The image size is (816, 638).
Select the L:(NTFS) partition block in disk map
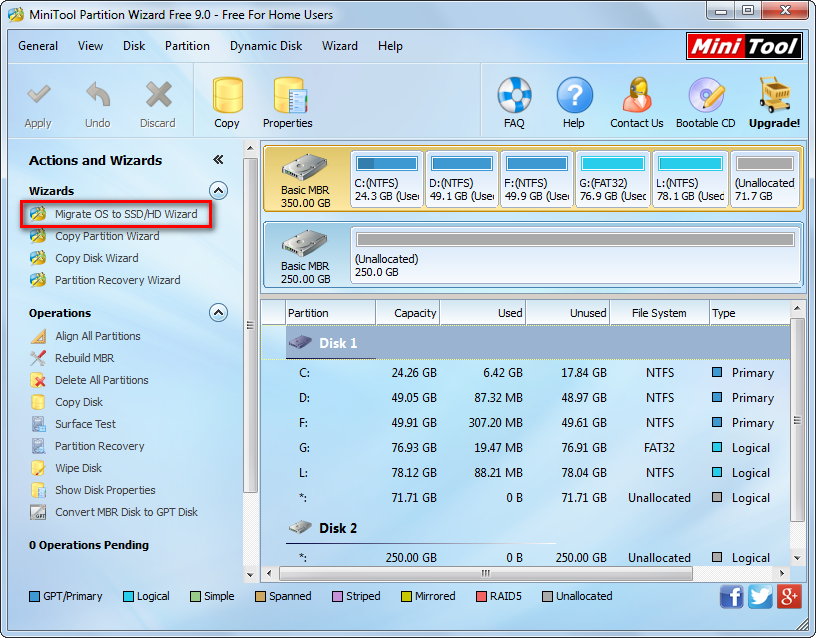click(690, 180)
